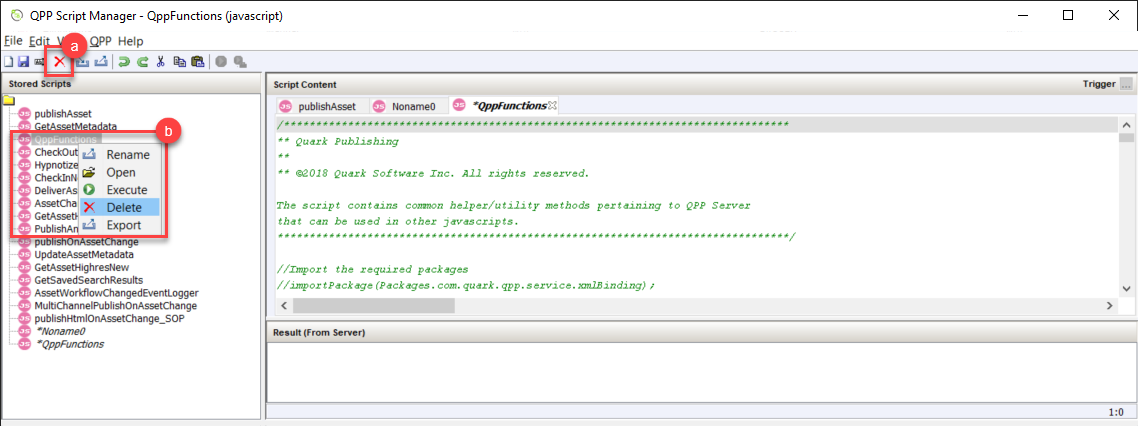Maximize the QPP Script Manager window
This screenshot has width=1138, height=426.
click(1068, 15)
